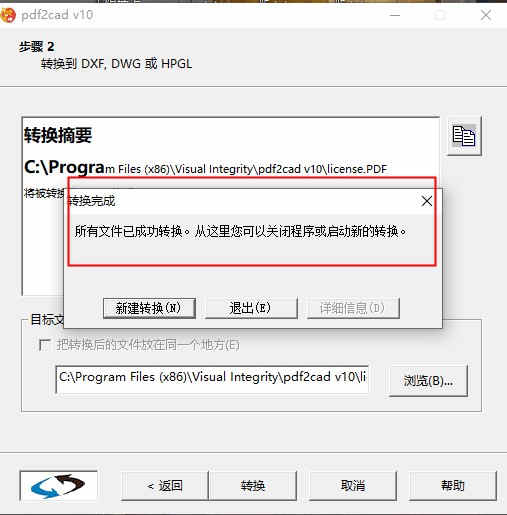
Task: Open folder picker with 浏览(B)...
Action: (x=428, y=381)
